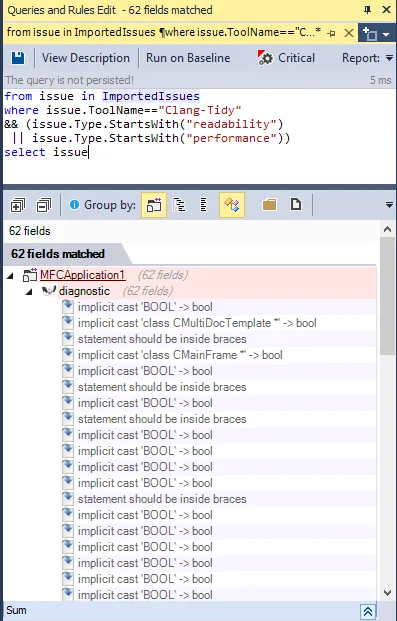397x621 pixels.
Task: Click View Description
Action: (x=86, y=58)
